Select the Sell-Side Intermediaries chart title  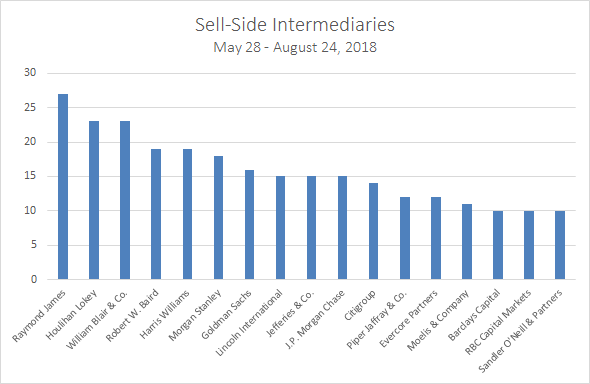pos(295,25)
